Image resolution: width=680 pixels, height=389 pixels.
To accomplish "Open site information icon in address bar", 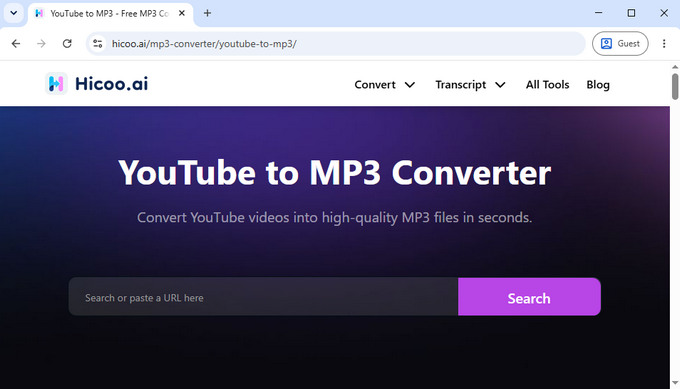I will (98, 44).
